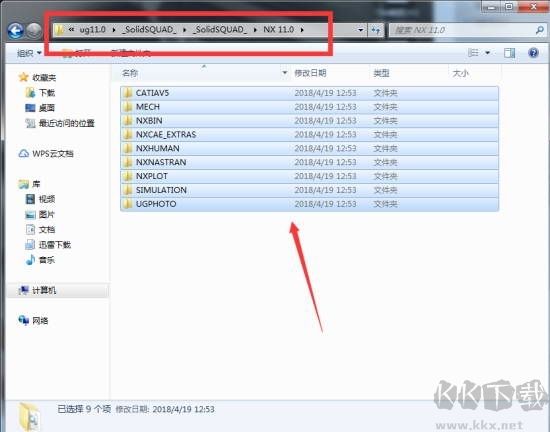Click the folder thumbnail in details pane
The width and height of the screenshot is (550, 432).
tap(30, 417)
